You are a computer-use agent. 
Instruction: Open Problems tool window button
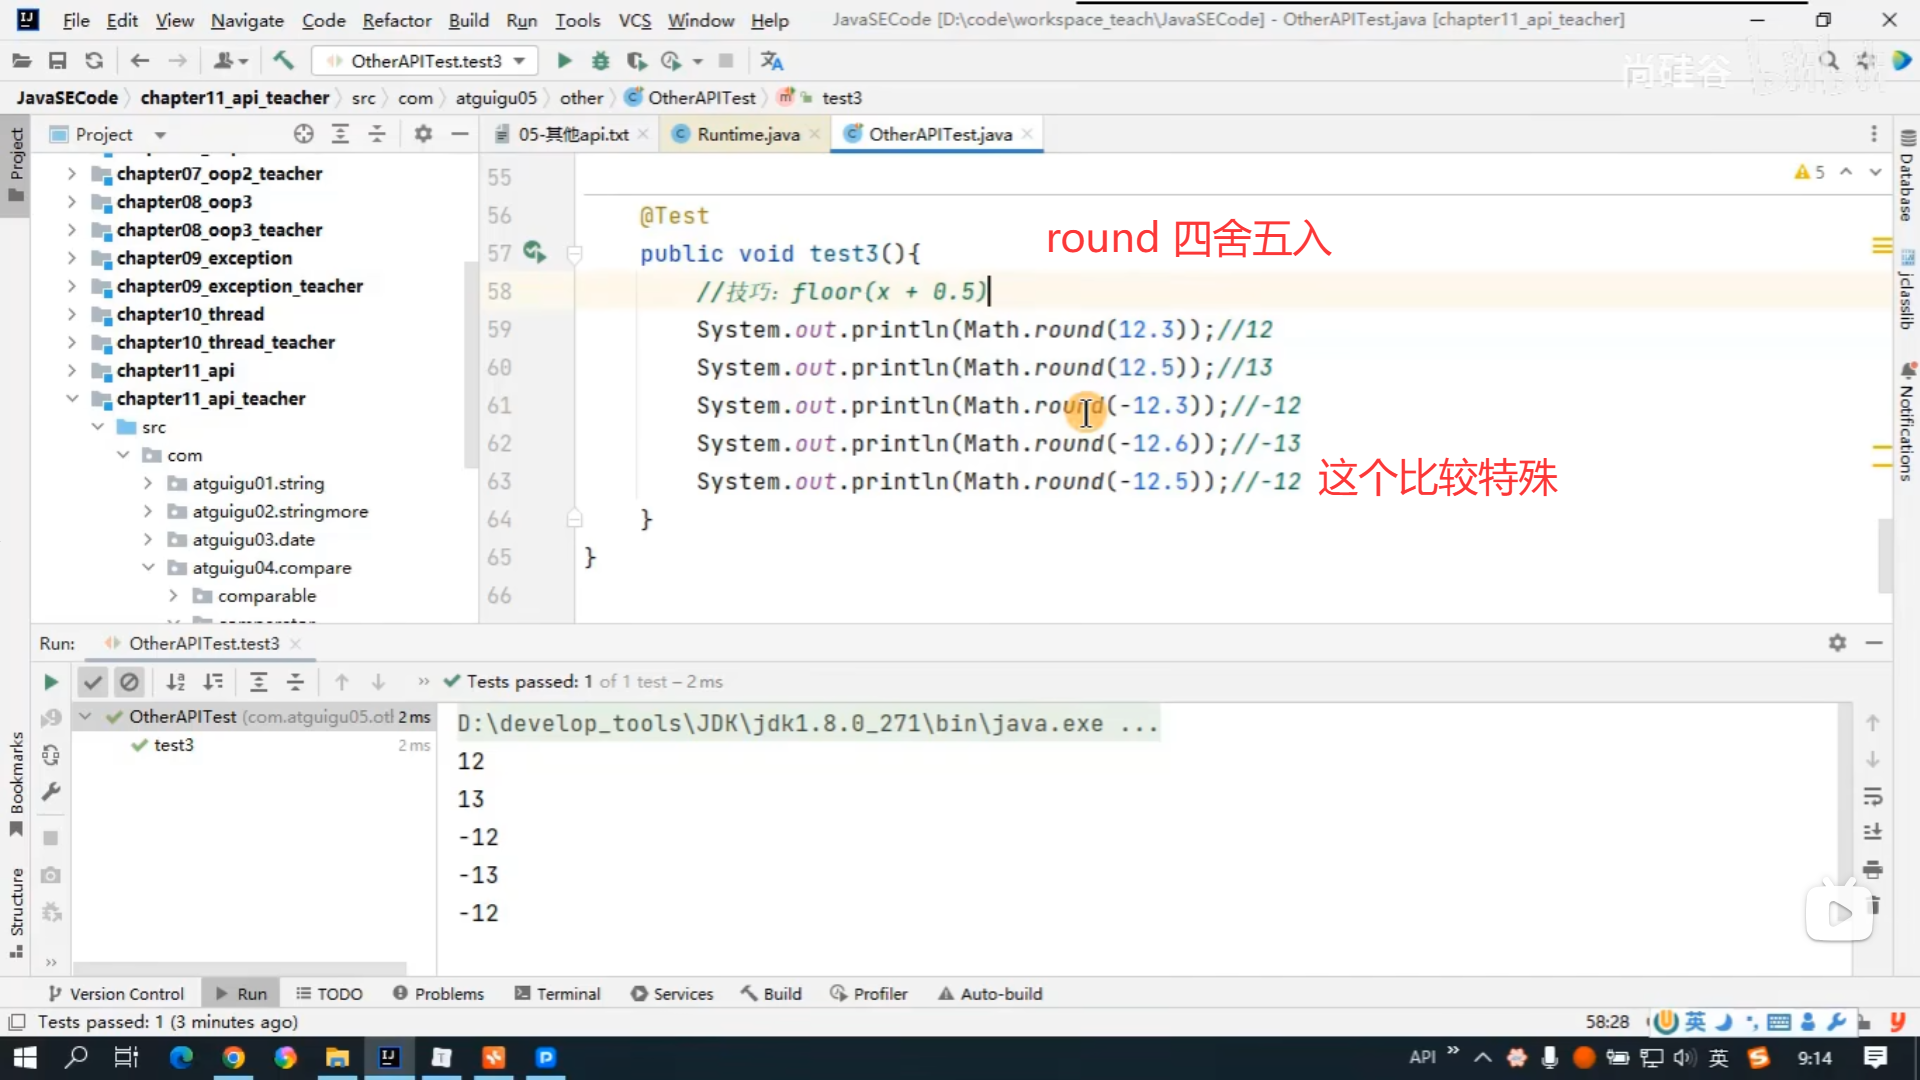[438, 994]
